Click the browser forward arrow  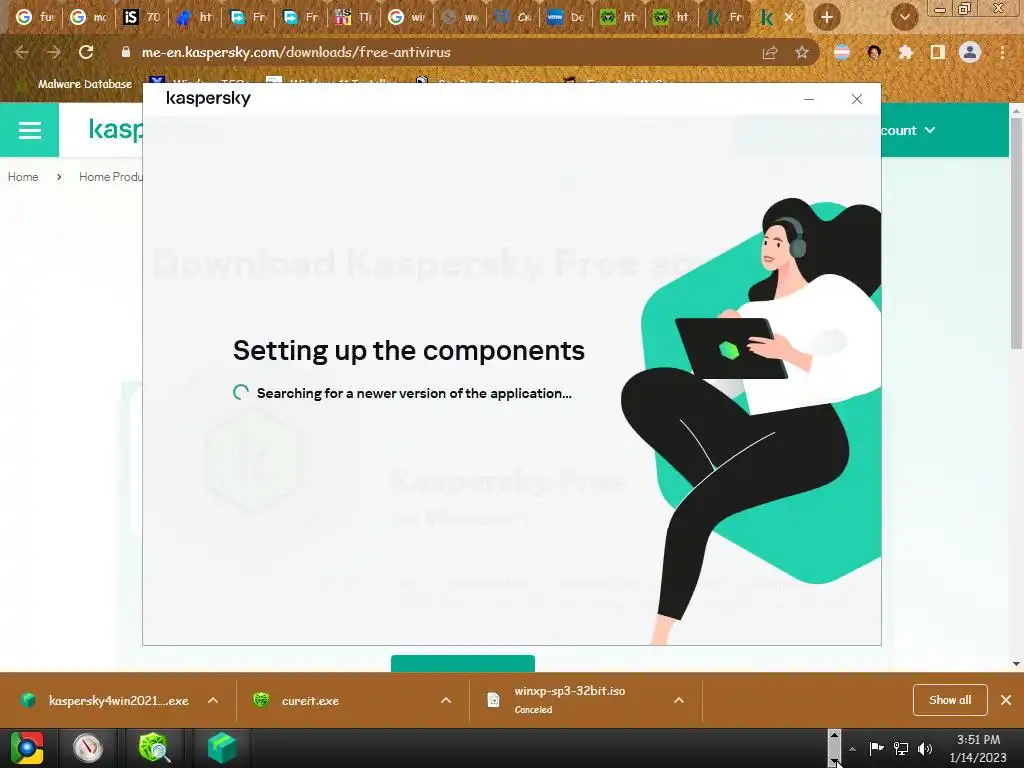click(54, 52)
